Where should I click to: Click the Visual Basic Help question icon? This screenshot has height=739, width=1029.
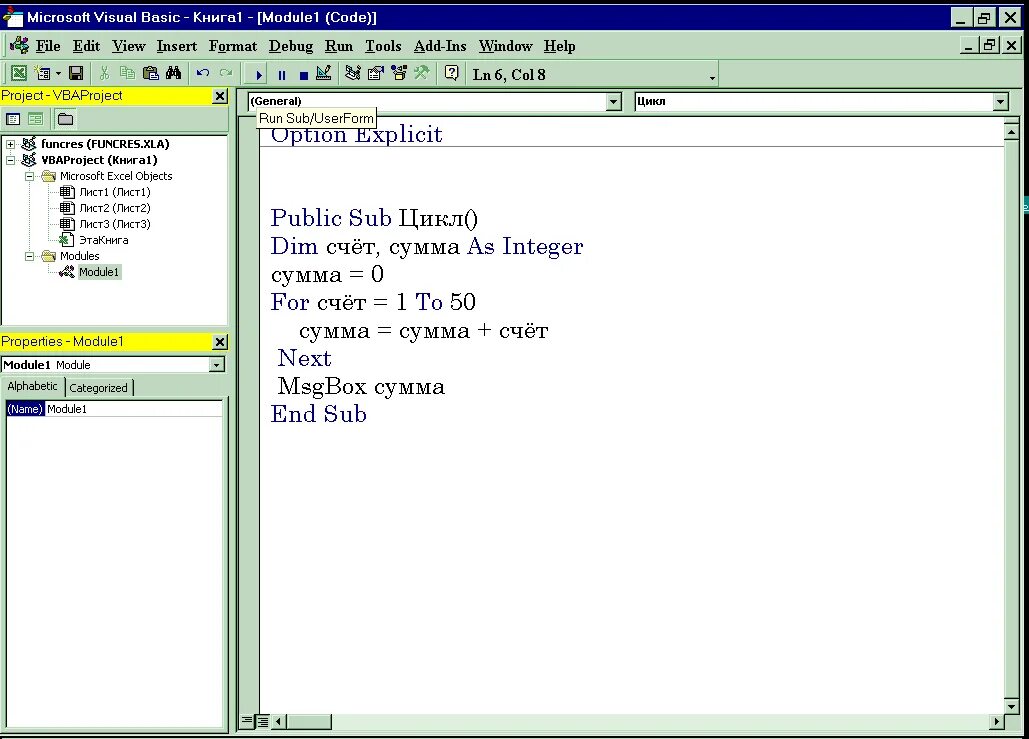[x=452, y=74]
